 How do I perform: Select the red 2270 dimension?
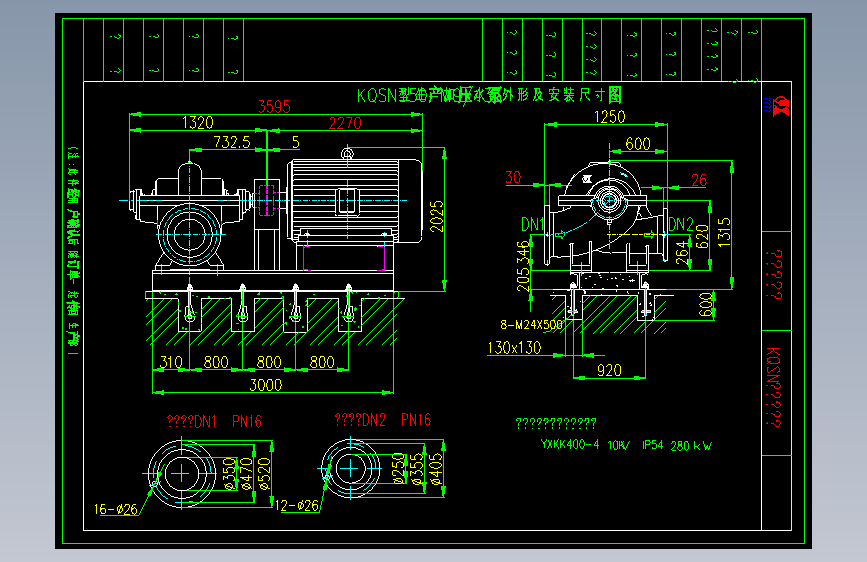pos(345,123)
